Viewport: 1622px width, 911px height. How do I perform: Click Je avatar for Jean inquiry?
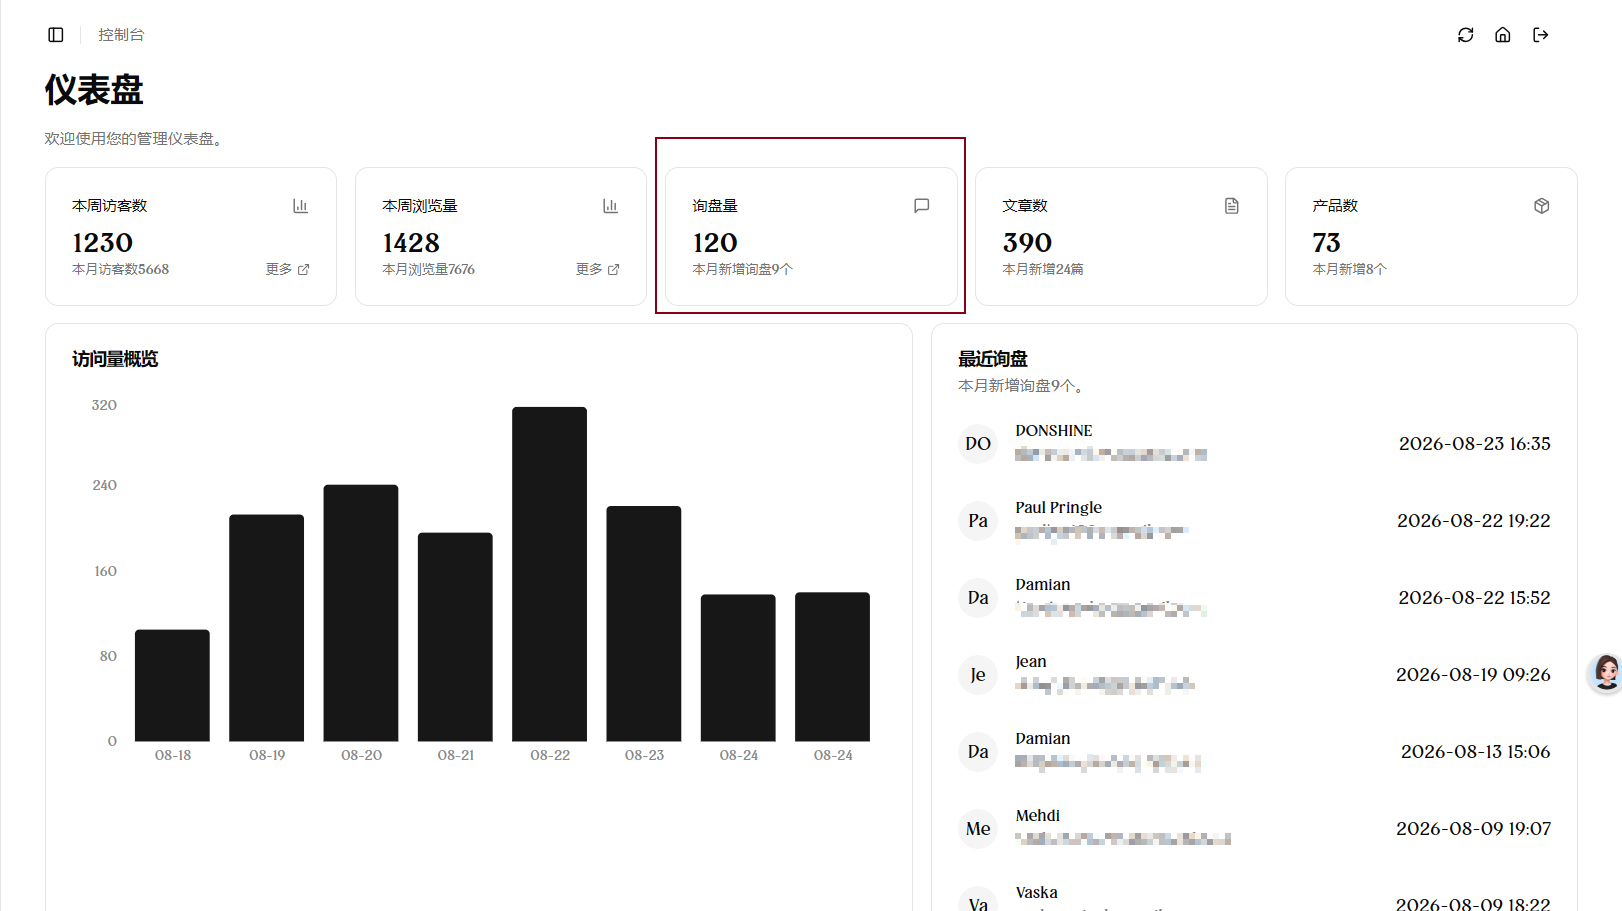978,675
